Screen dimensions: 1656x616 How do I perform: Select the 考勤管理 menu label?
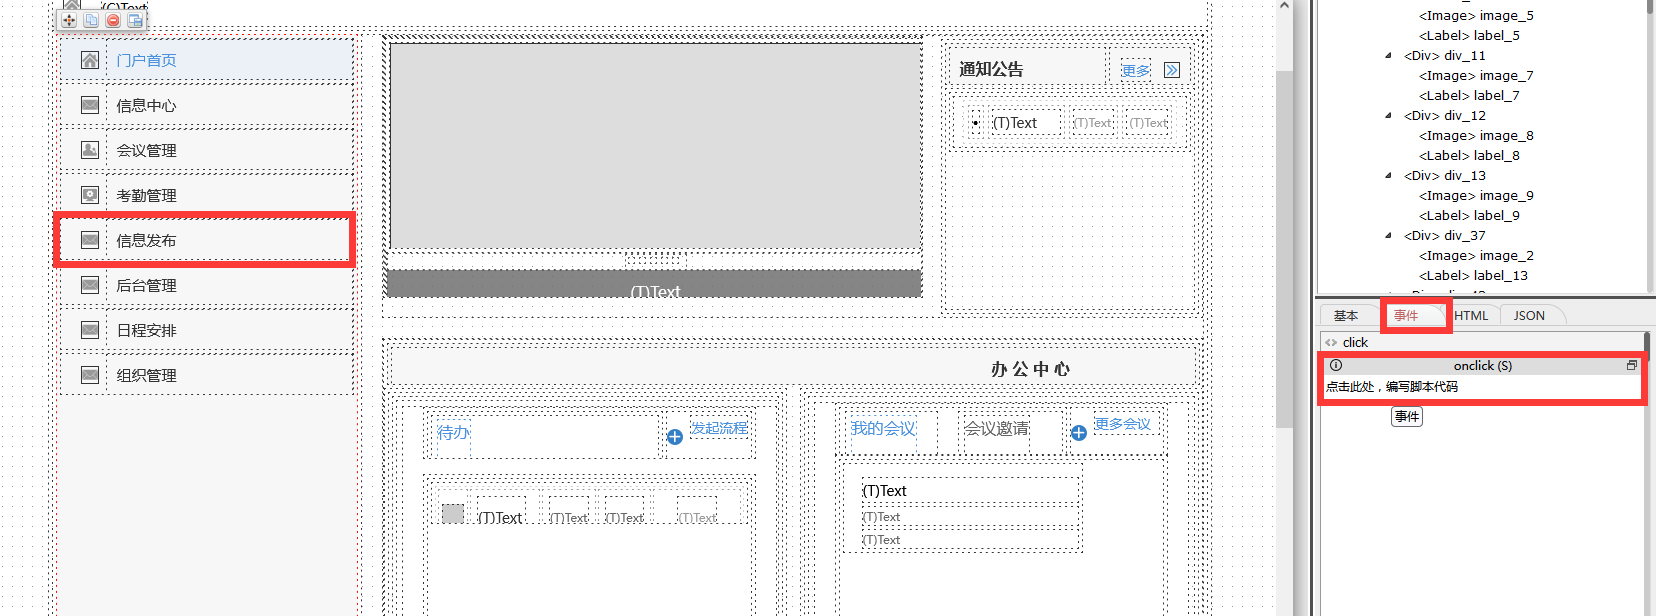146,195
